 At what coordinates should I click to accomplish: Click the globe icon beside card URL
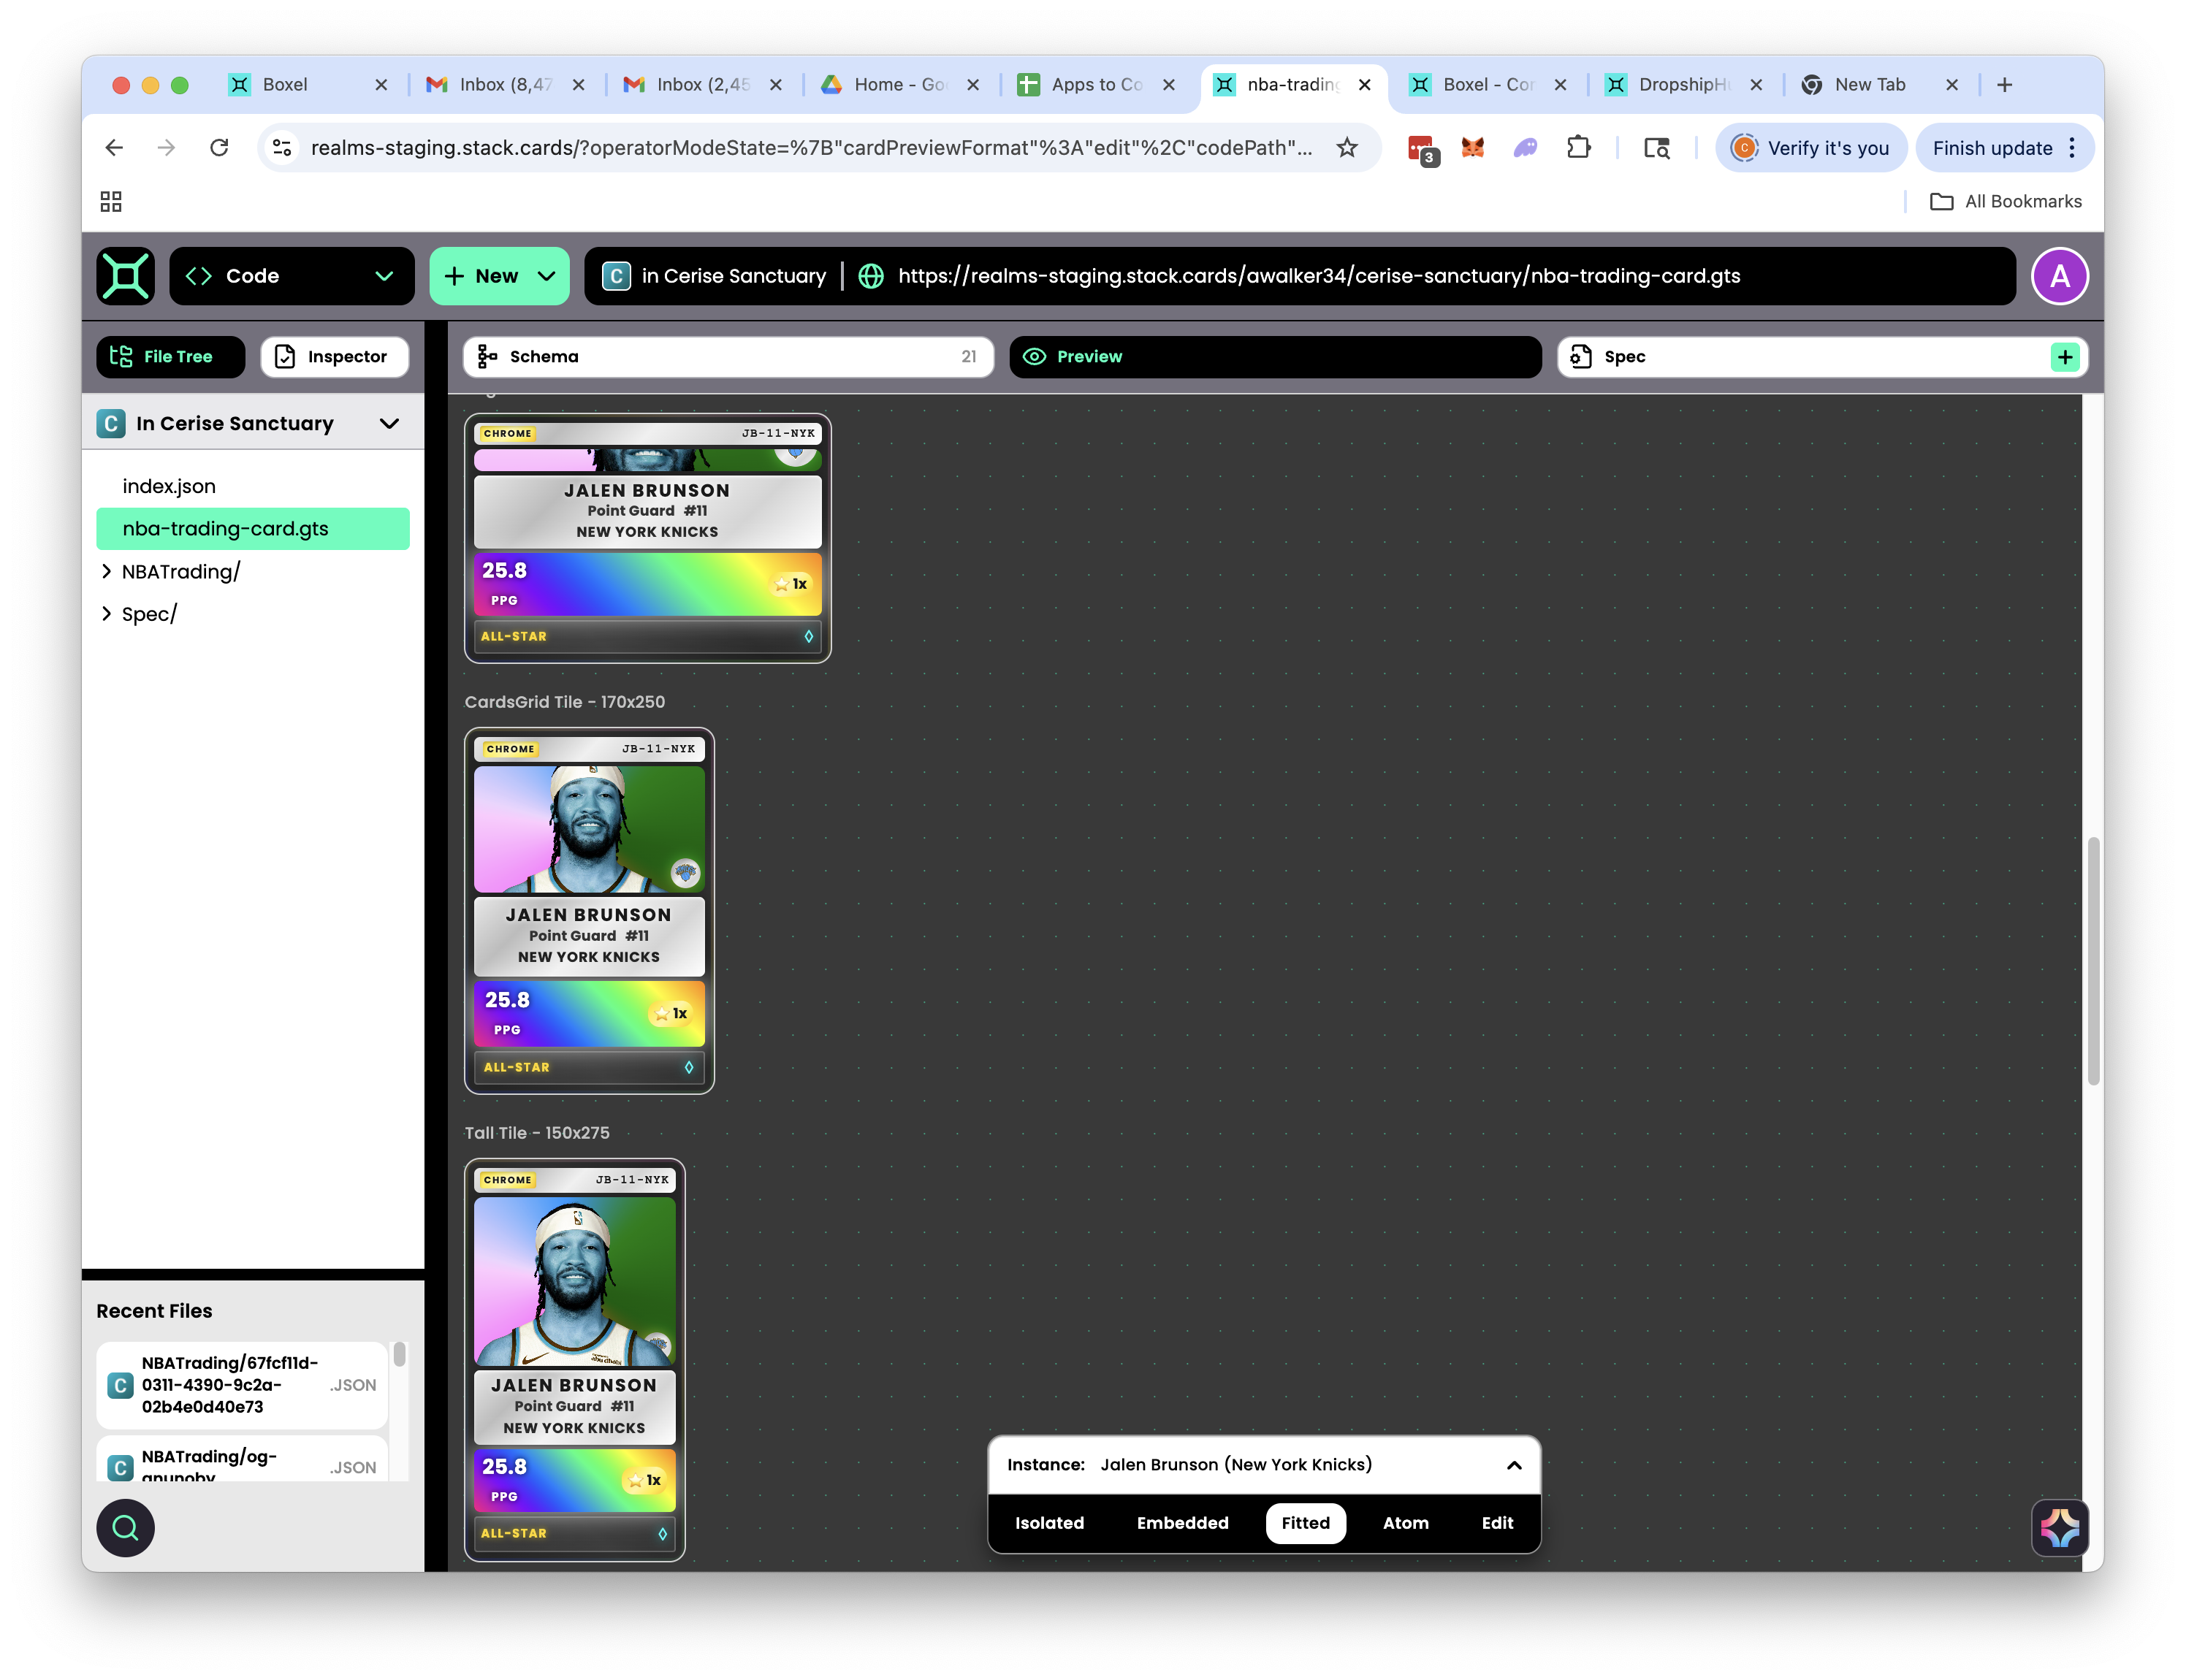coord(871,276)
